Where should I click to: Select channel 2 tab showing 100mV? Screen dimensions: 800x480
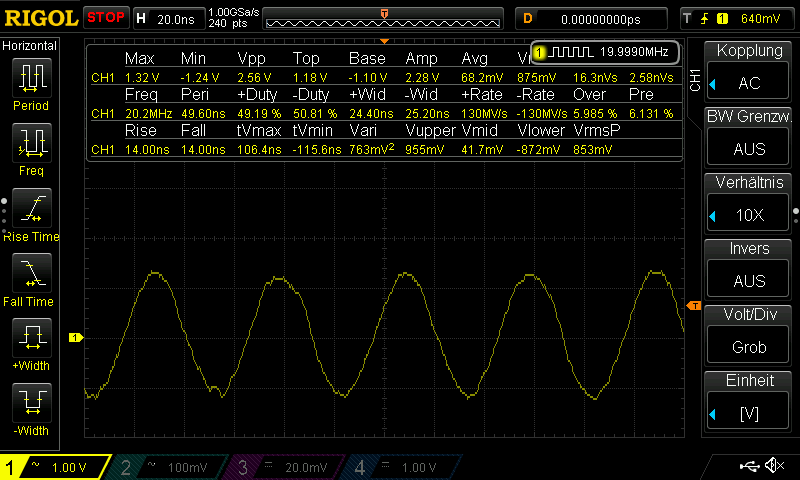click(x=168, y=467)
